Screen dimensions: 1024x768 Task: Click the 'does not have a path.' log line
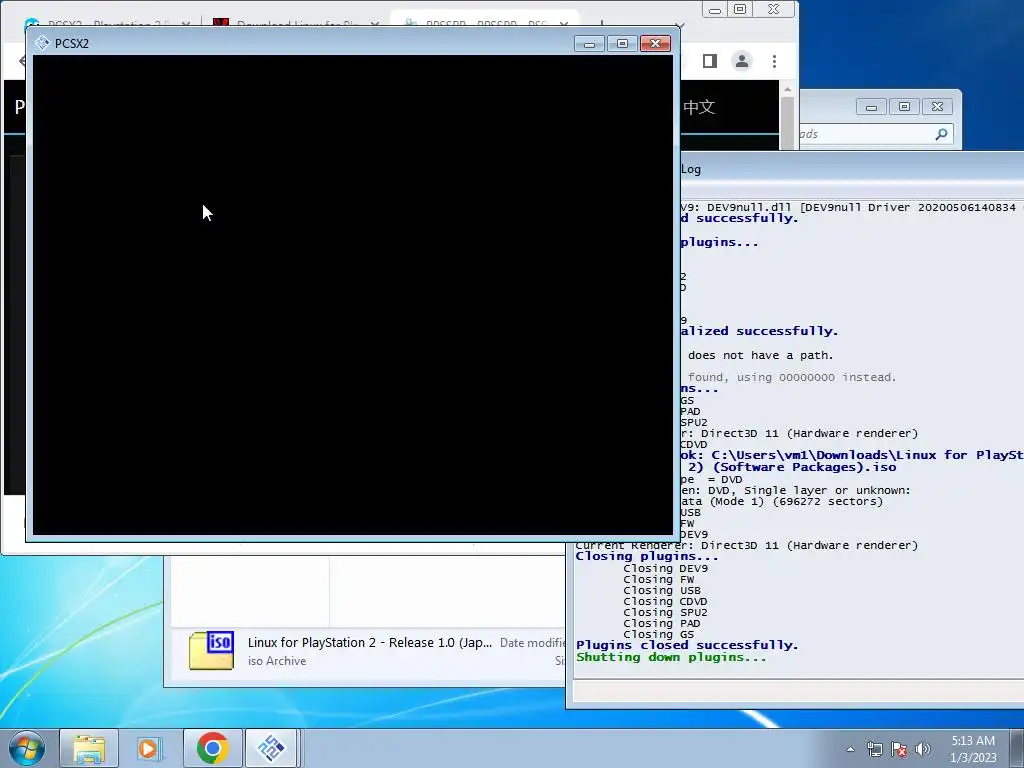(x=760, y=355)
